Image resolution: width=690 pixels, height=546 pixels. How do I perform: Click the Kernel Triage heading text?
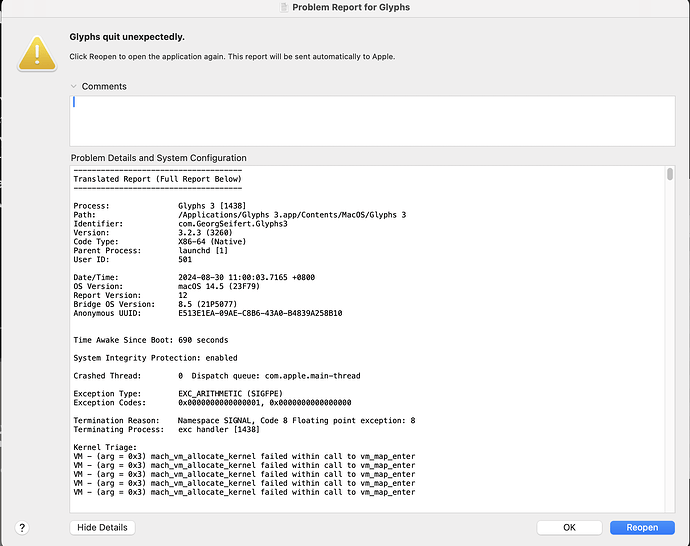[x=102, y=447]
